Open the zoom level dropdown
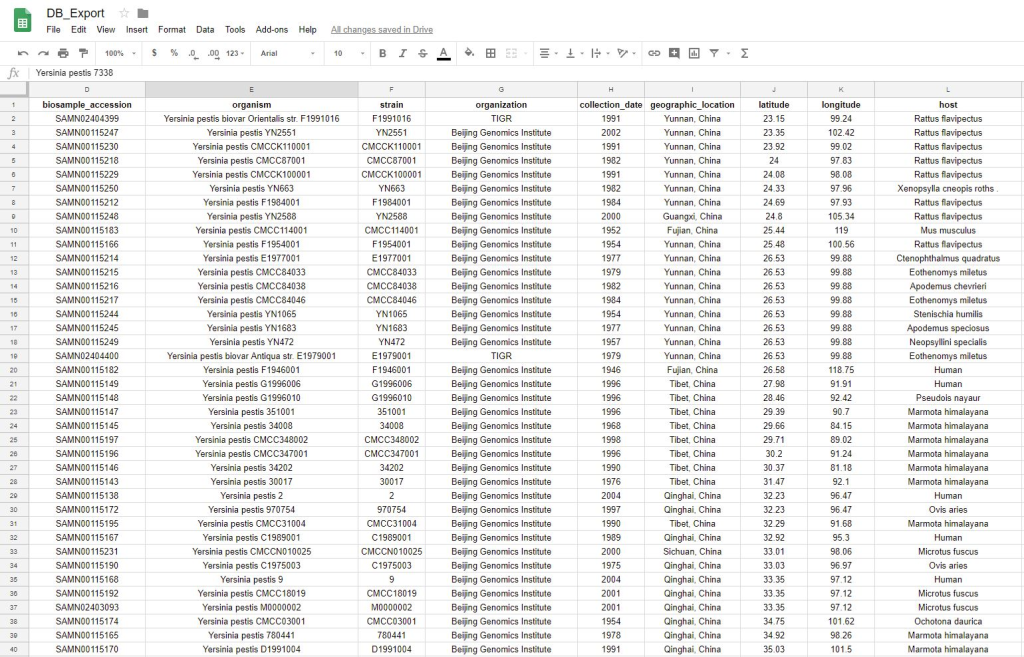The width and height of the screenshot is (1024, 657). 118,54
